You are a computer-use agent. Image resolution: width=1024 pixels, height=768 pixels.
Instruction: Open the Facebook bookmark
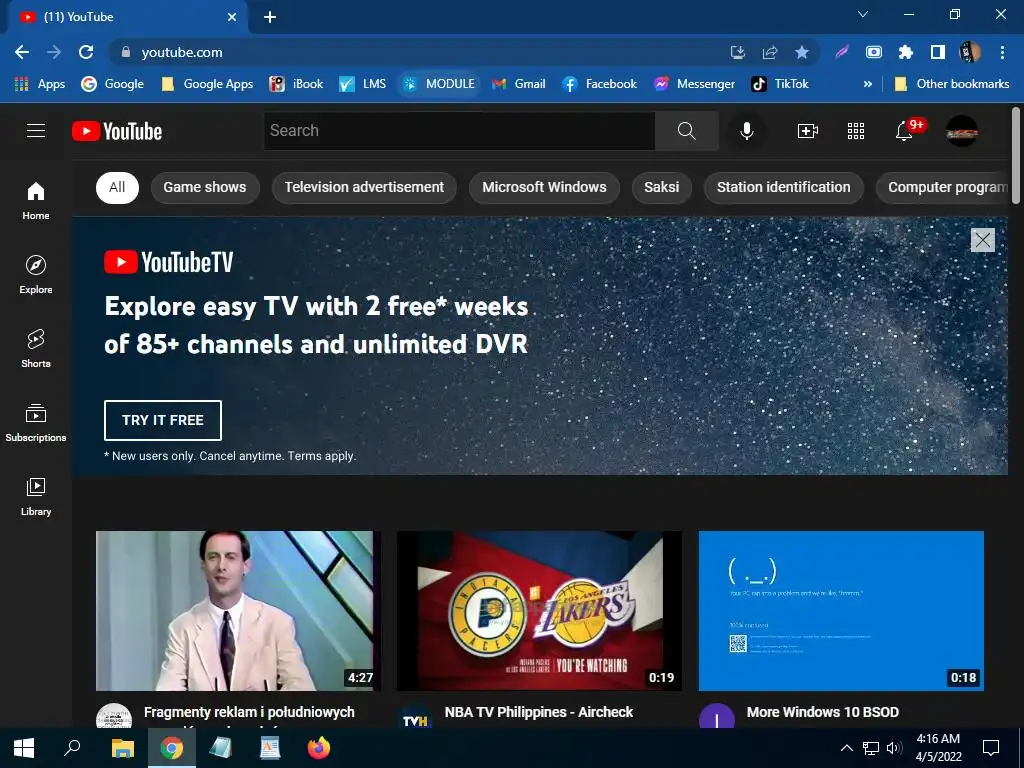click(x=599, y=84)
